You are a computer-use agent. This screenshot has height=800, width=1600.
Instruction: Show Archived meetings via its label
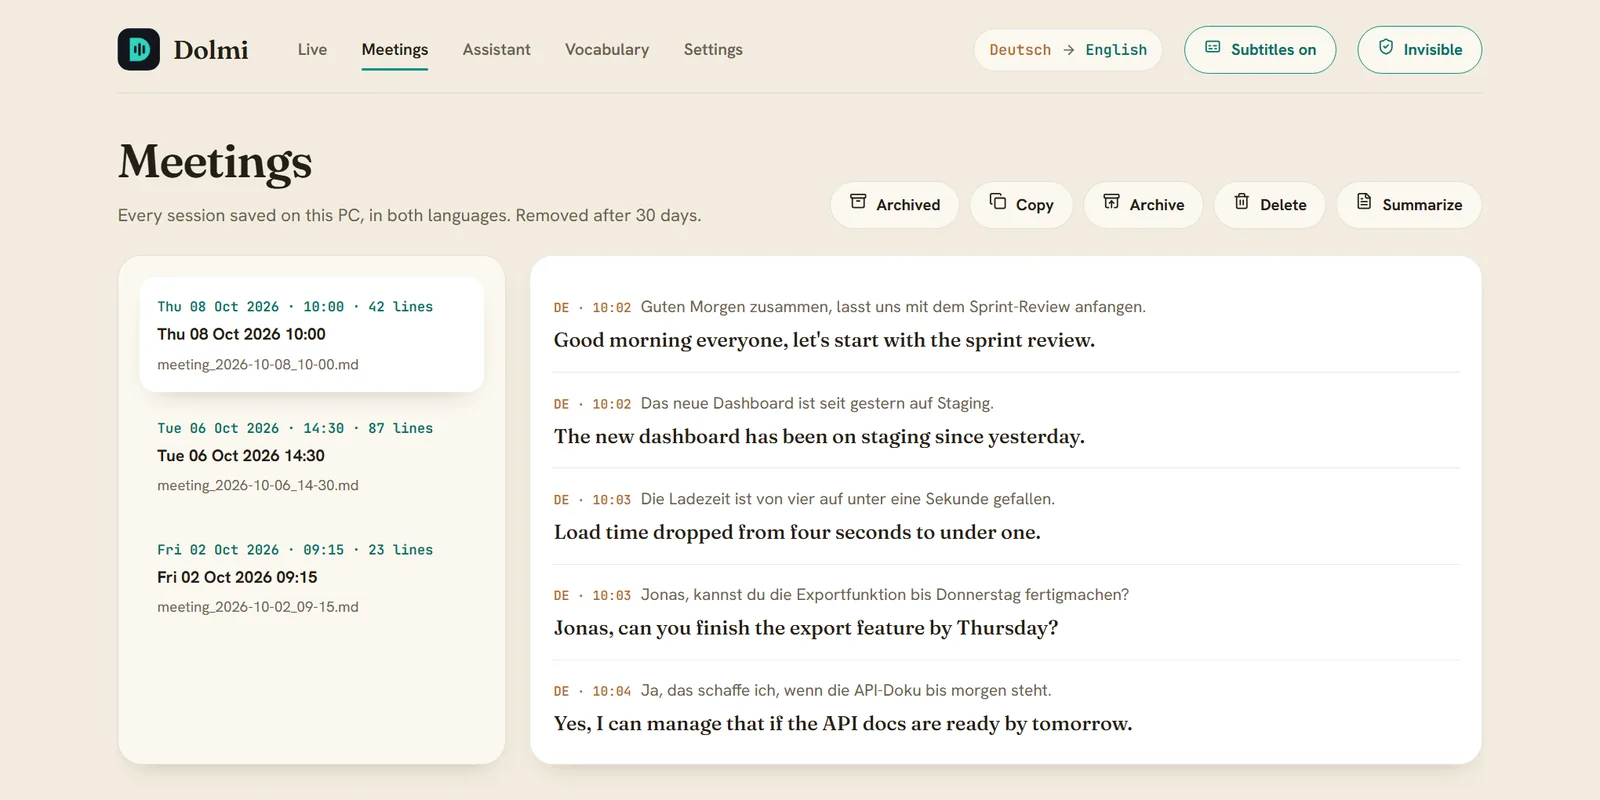(x=908, y=205)
